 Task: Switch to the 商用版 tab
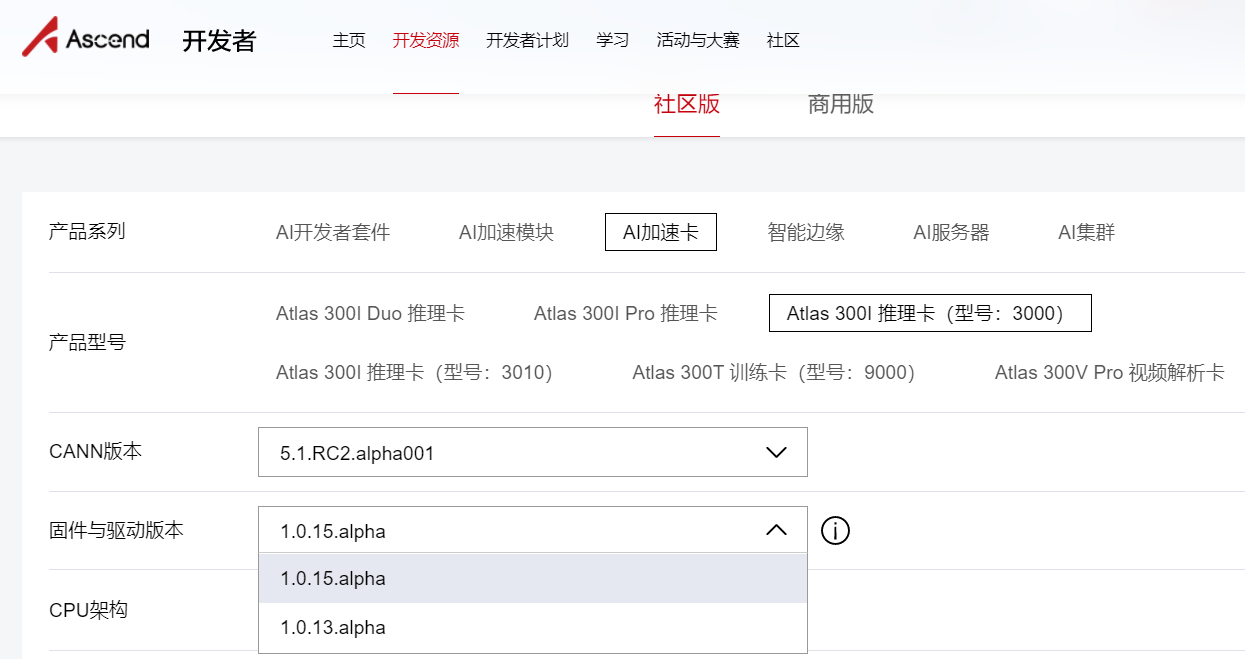click(840, 105)
